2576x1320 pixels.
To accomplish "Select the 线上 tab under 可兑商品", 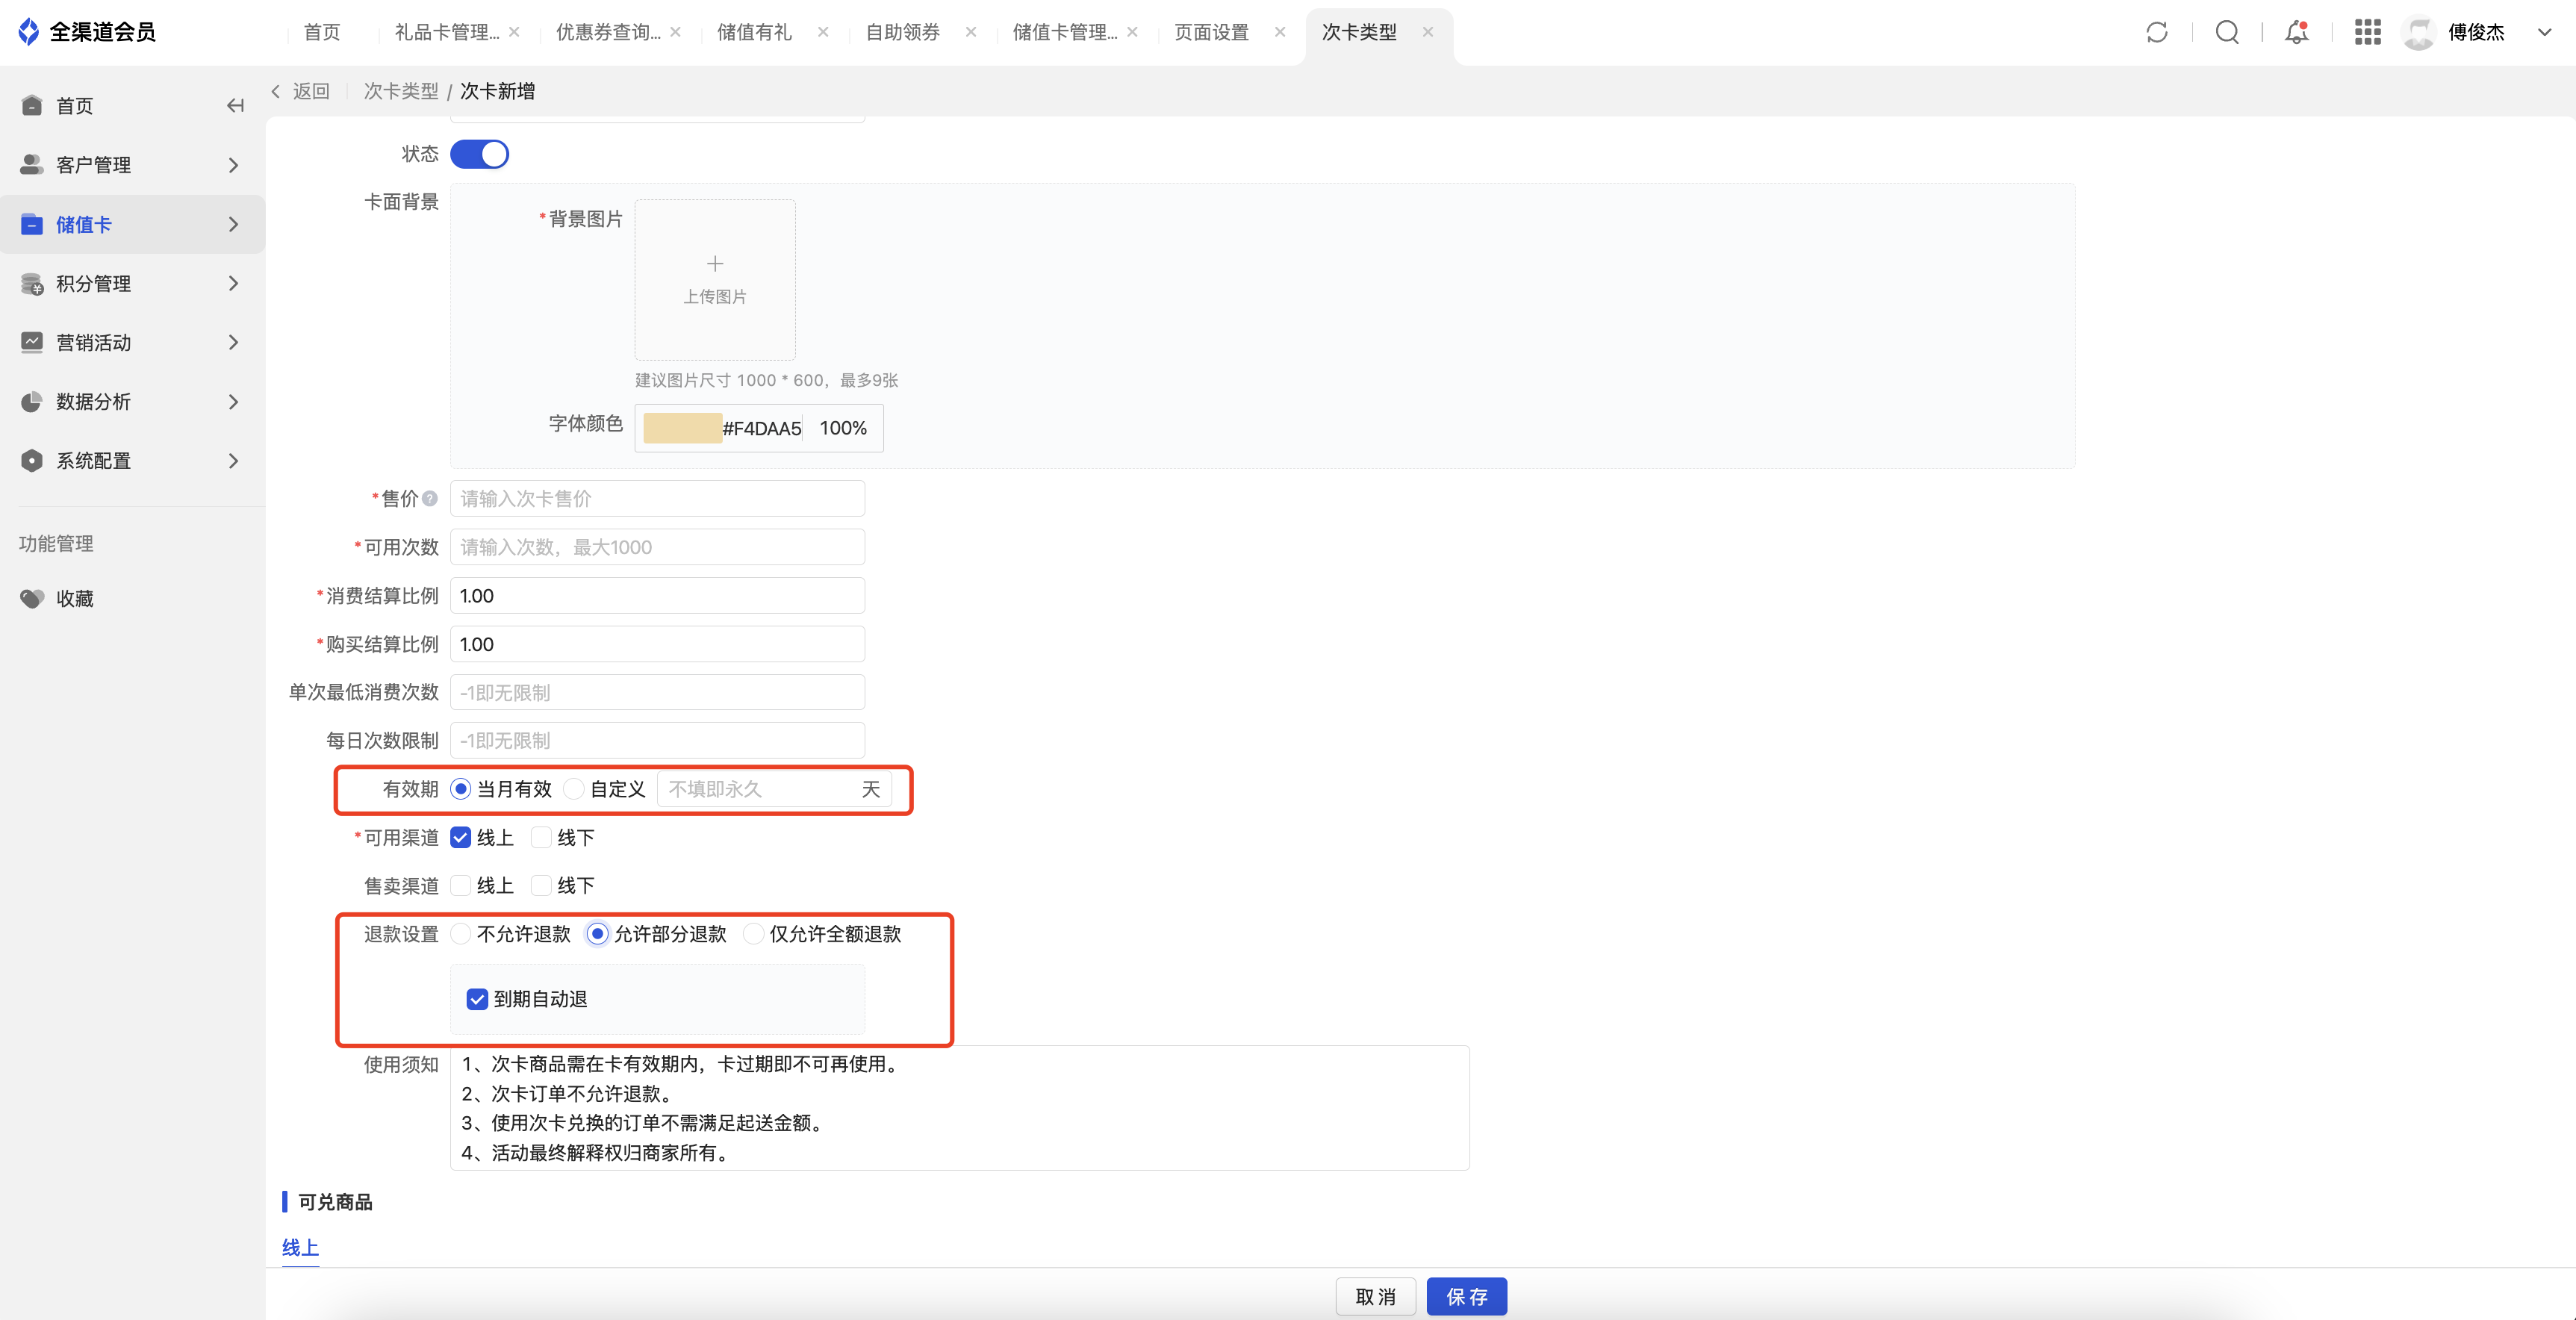I will point(300,1247).
